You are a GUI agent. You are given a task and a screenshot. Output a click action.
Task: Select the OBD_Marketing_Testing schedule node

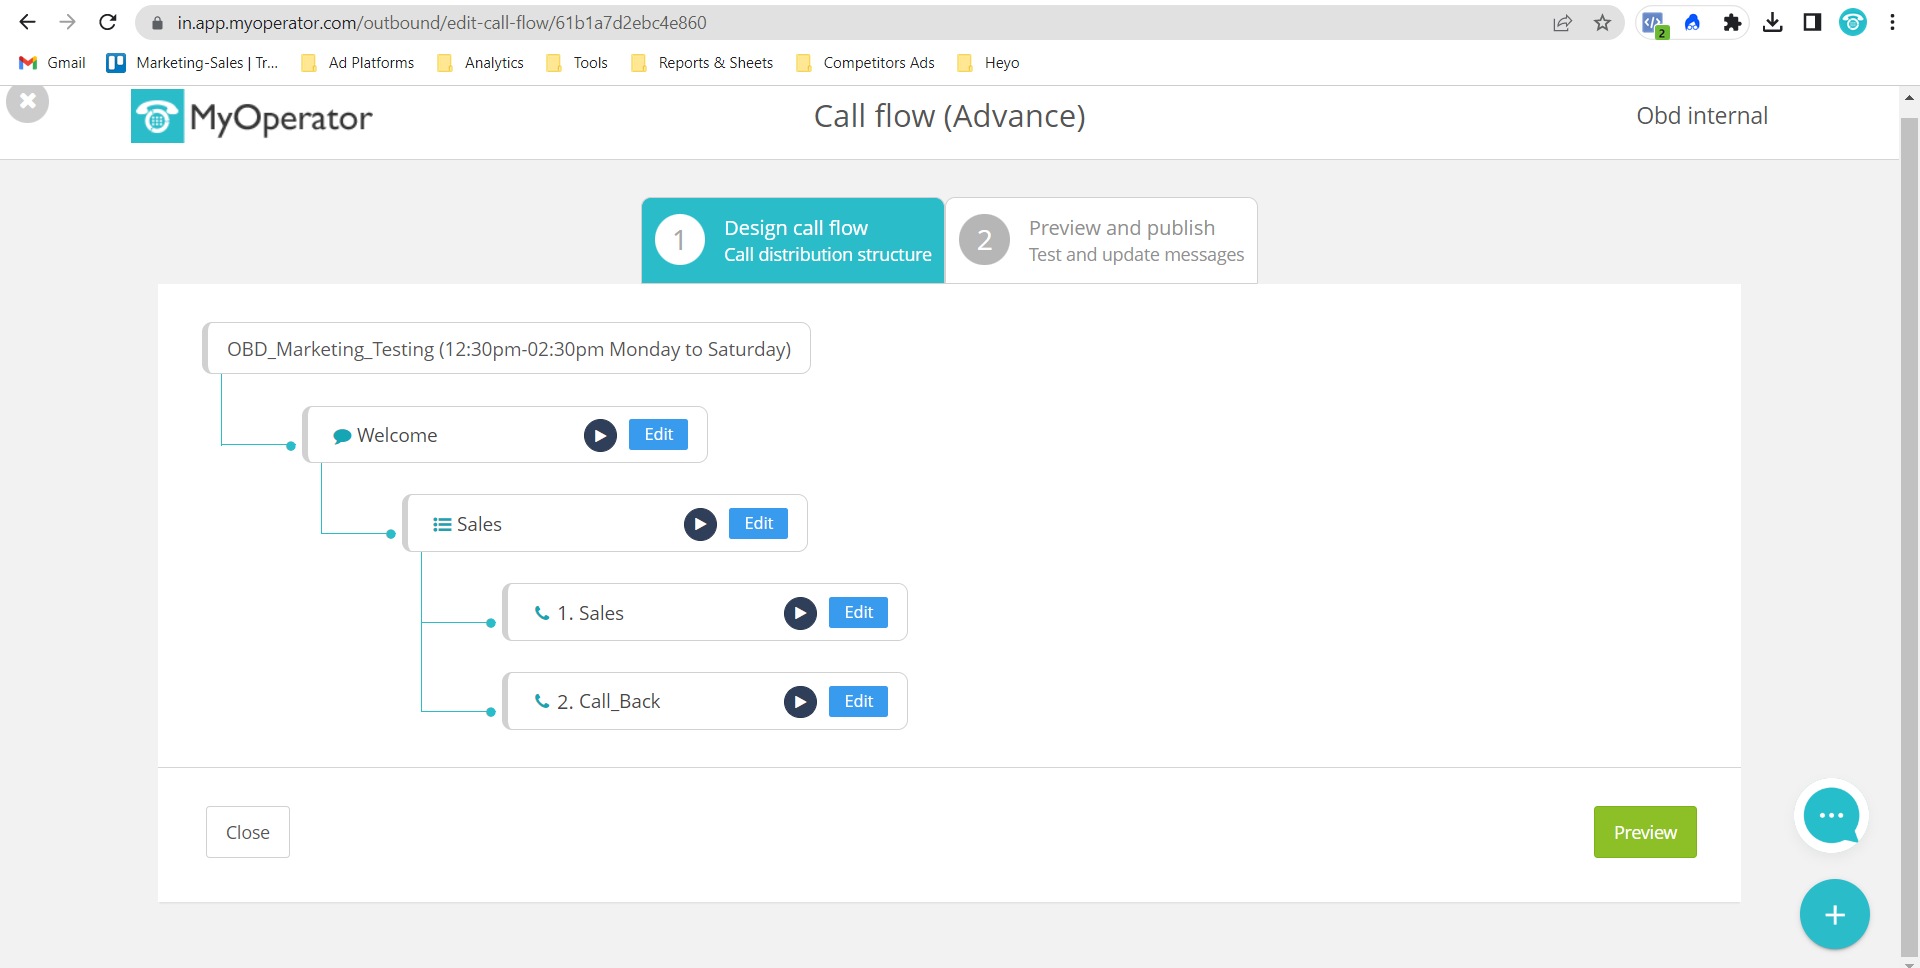(x=506, y=348)
